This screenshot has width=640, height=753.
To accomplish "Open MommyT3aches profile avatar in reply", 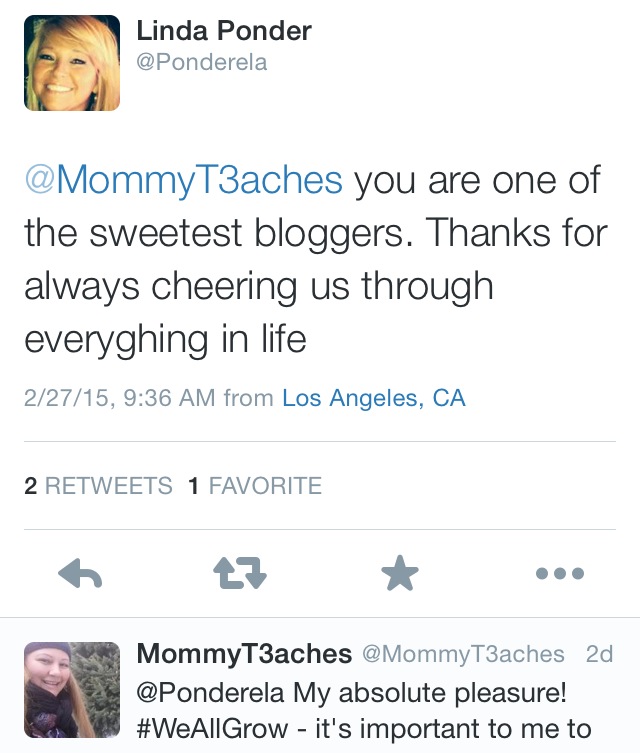I will [72, 689].
